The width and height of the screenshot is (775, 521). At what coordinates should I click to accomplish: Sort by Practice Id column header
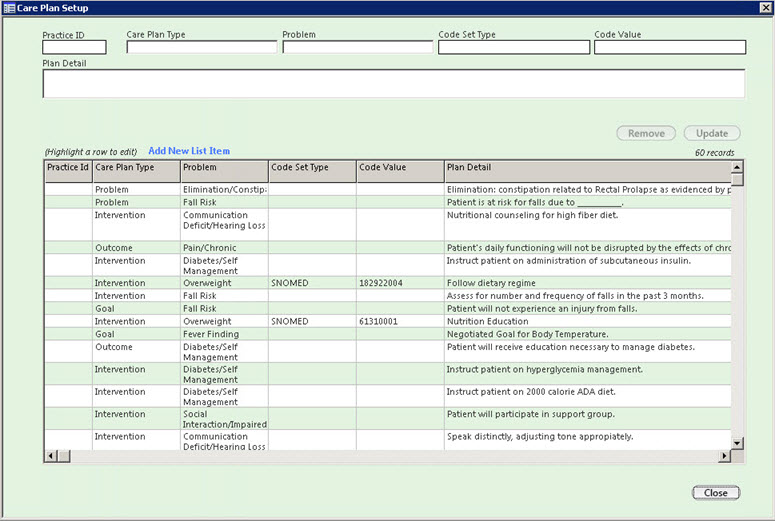click(68, 171)
